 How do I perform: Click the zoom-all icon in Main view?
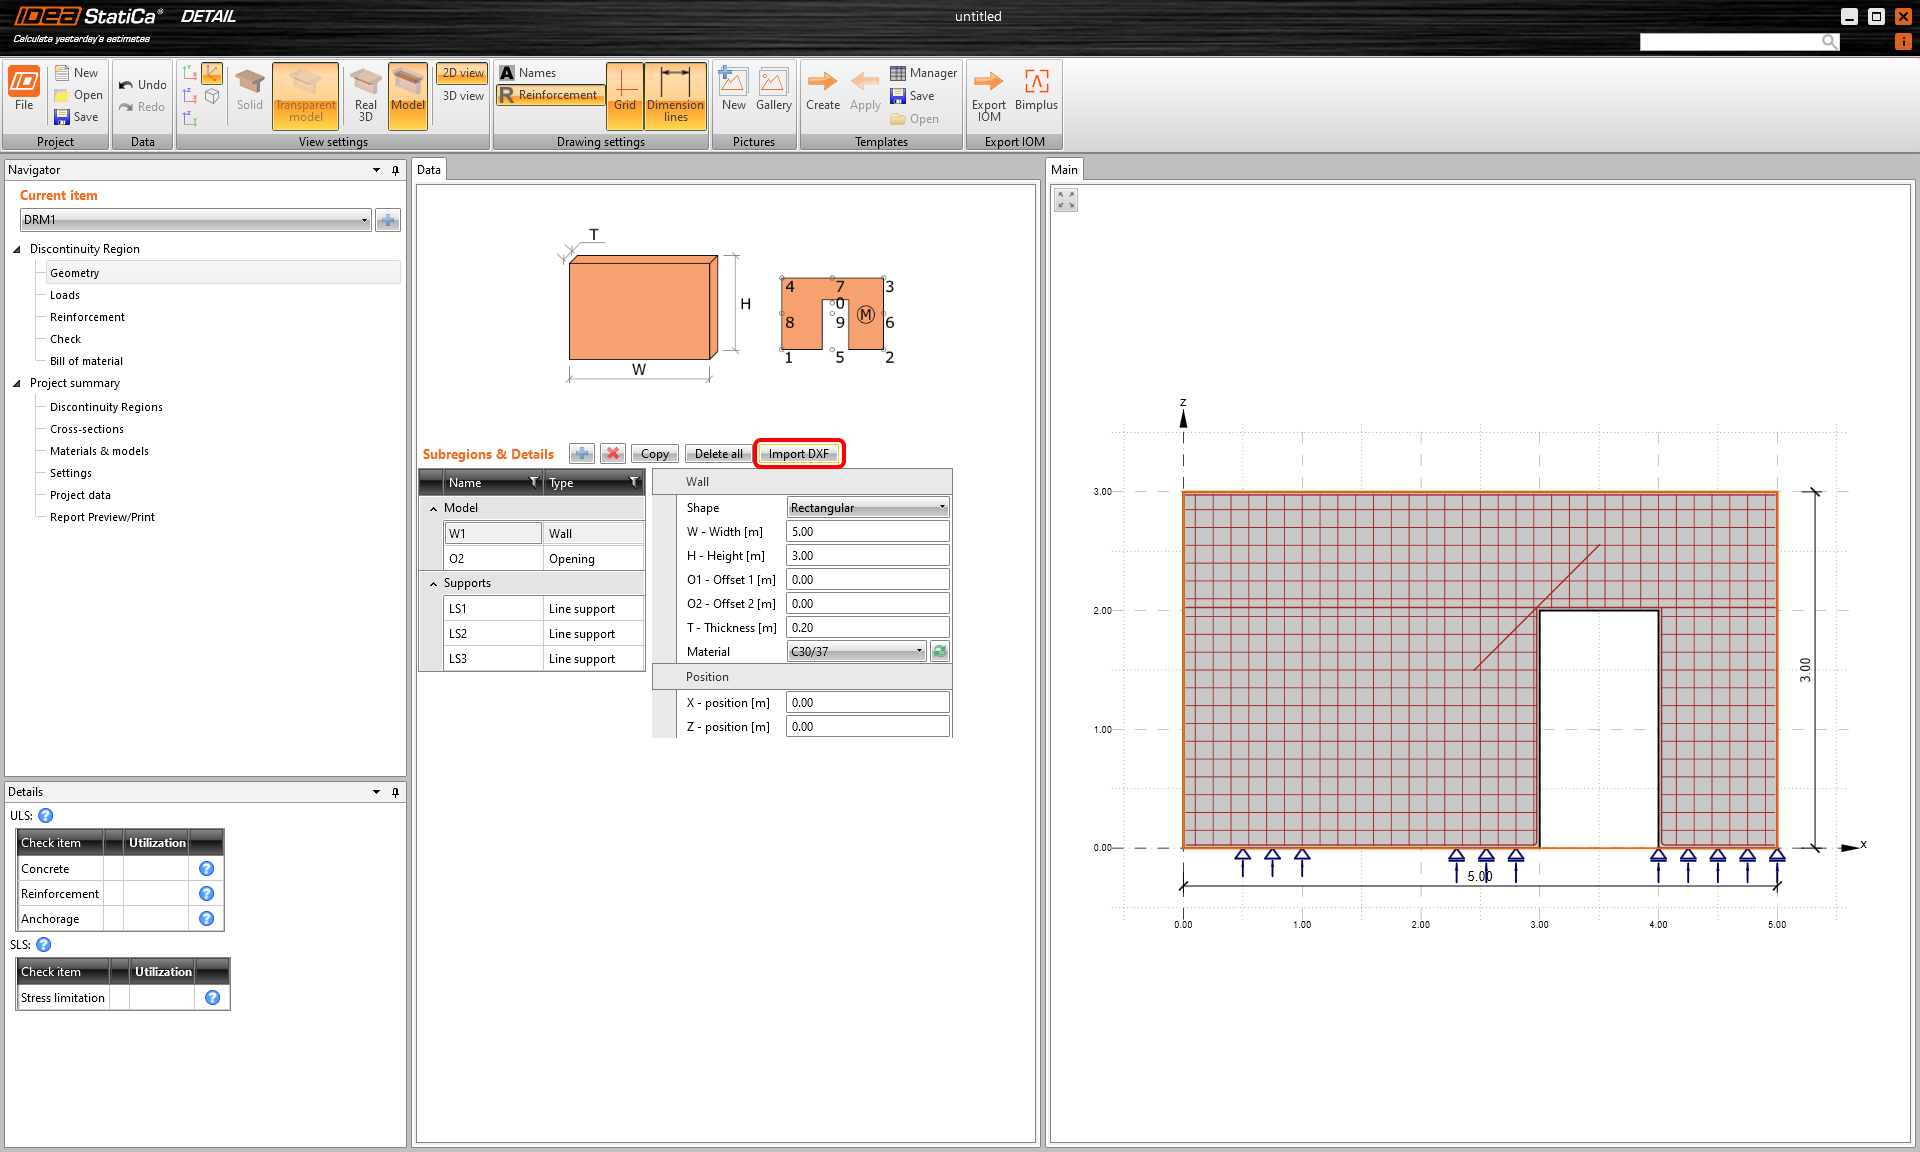pos(1066,201)
